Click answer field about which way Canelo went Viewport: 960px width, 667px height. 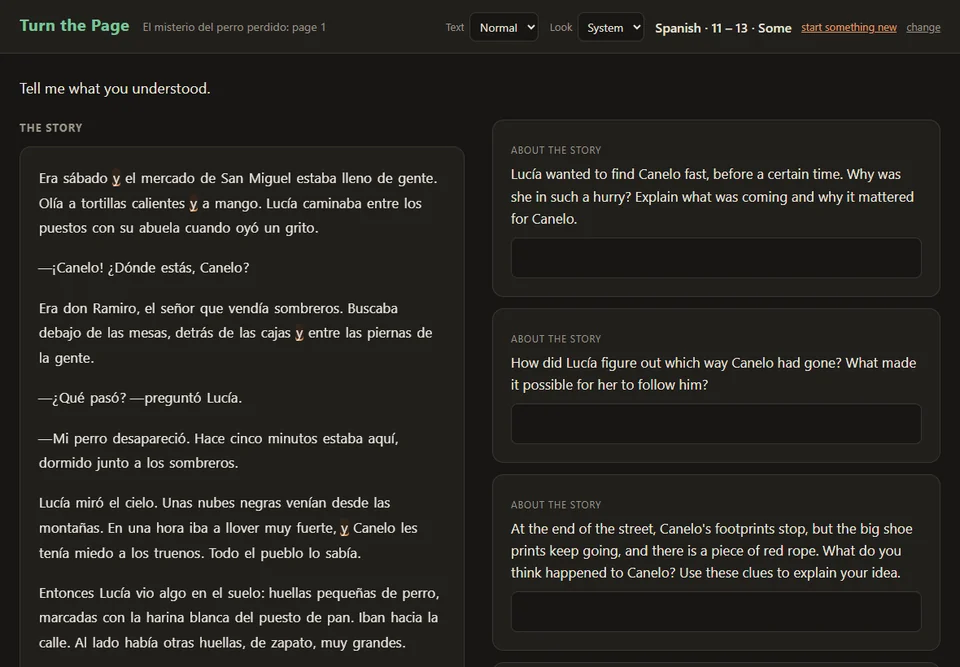click(716, 423)
